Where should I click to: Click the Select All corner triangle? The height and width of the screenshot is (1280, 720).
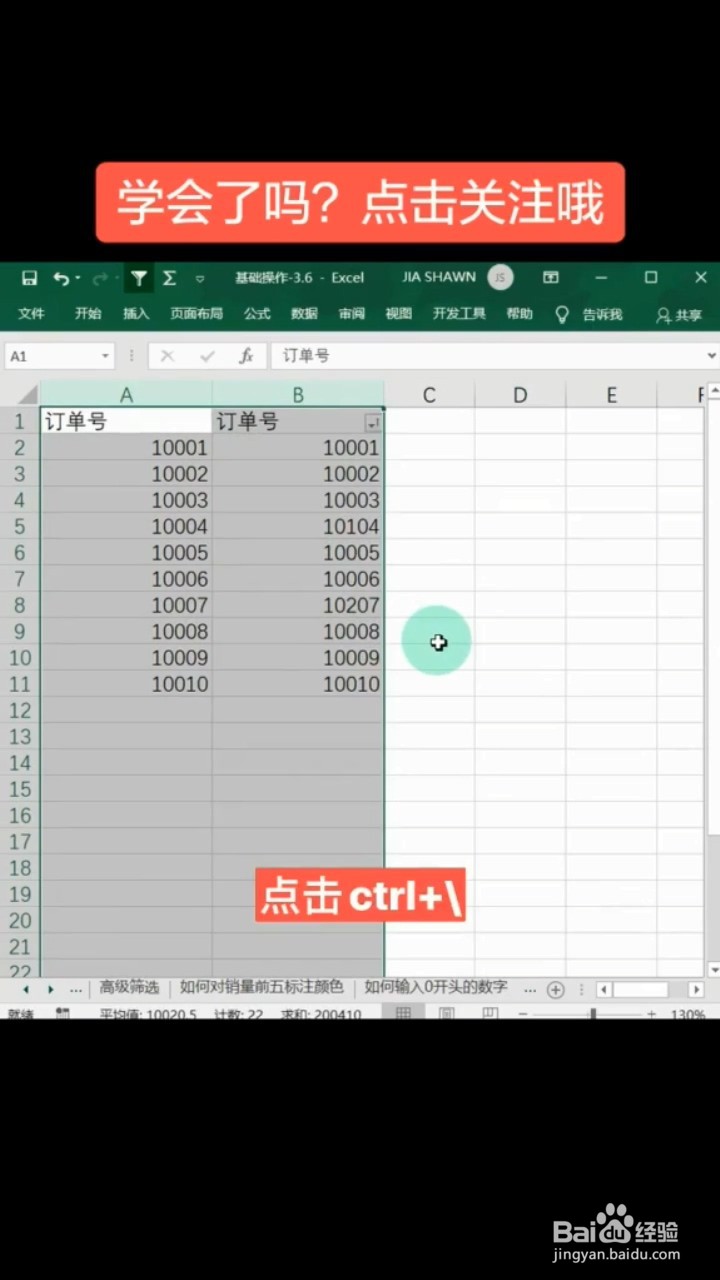(x=27, y=394)
